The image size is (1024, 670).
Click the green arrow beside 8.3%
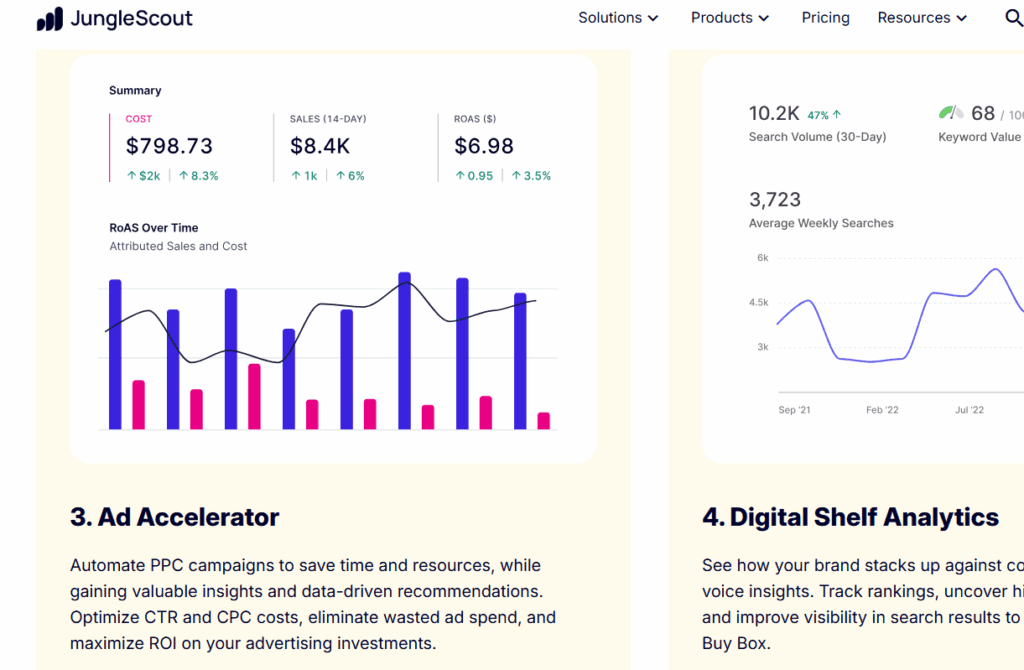pyautogui.click(x=183, y=176)
